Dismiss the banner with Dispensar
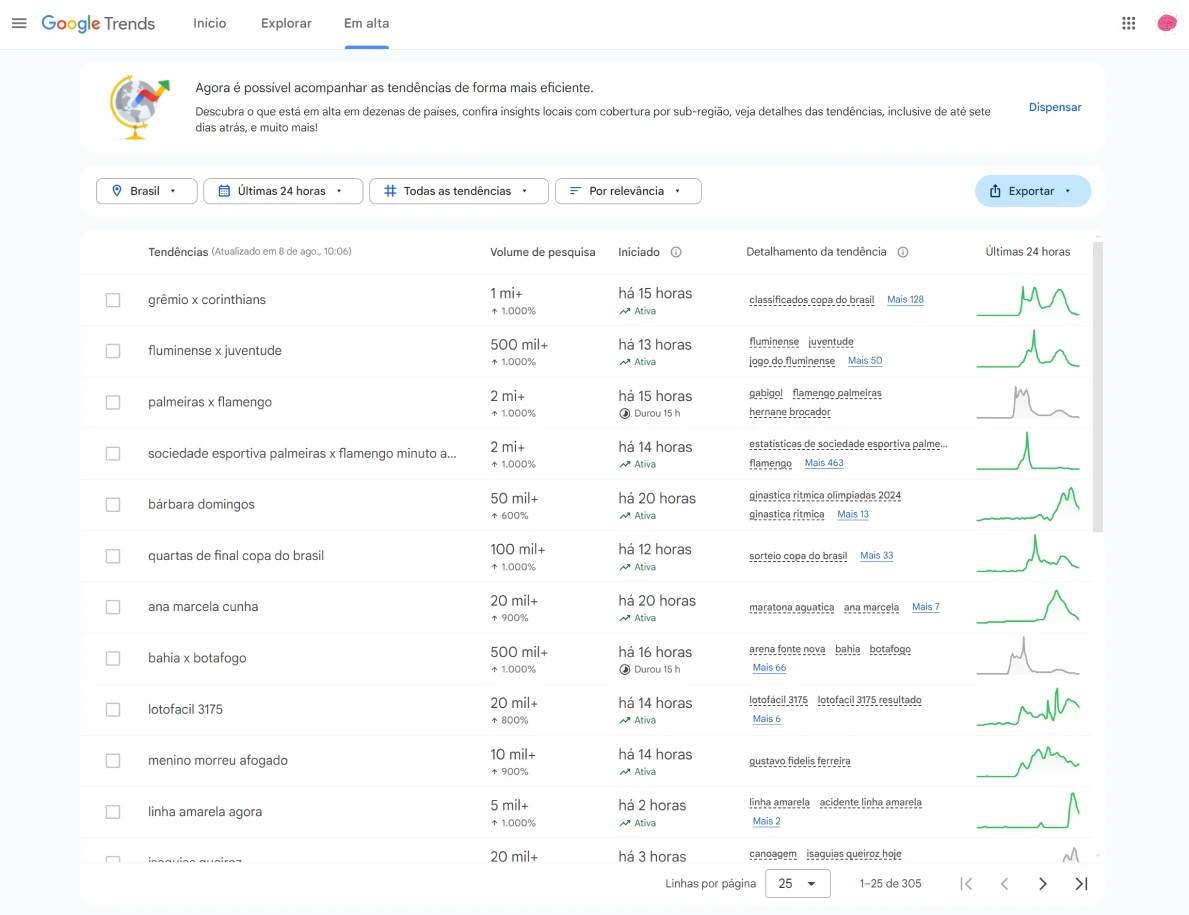The width and height of the screenshot is (1189, 915). pos(1055,107)
